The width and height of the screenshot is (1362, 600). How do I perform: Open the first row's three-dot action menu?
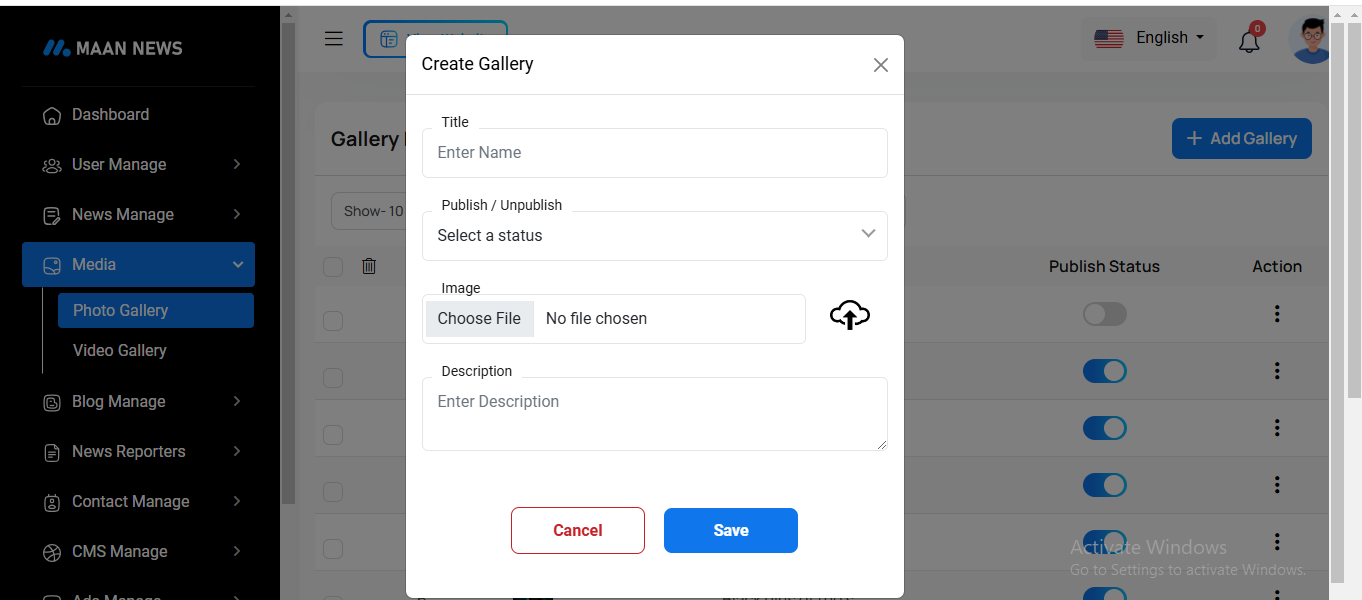pyautogui.click(x=1277, y=314)
